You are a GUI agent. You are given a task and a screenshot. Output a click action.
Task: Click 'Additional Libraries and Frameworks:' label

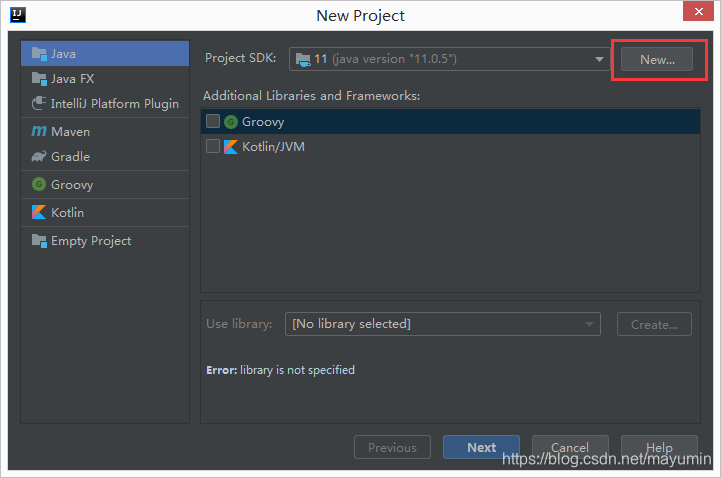[312, 96]
